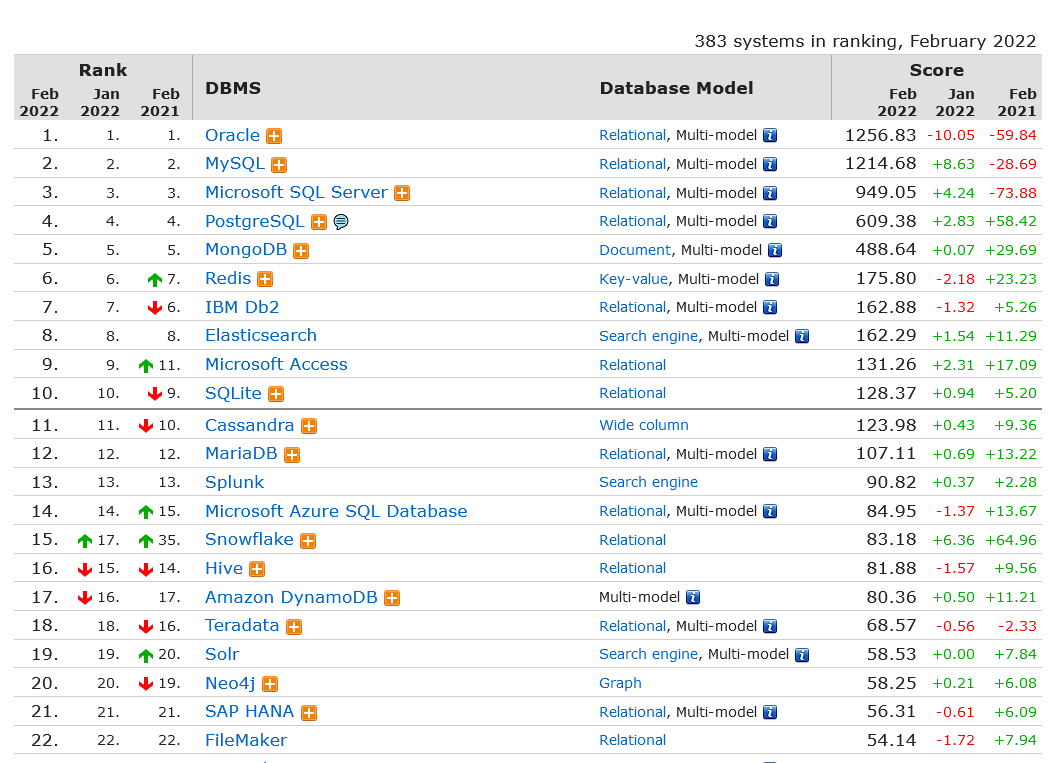Click the orange plus icon next to PostgreSQL
The height and width of the screenshot is (763, 1056).
coord(319,222)
